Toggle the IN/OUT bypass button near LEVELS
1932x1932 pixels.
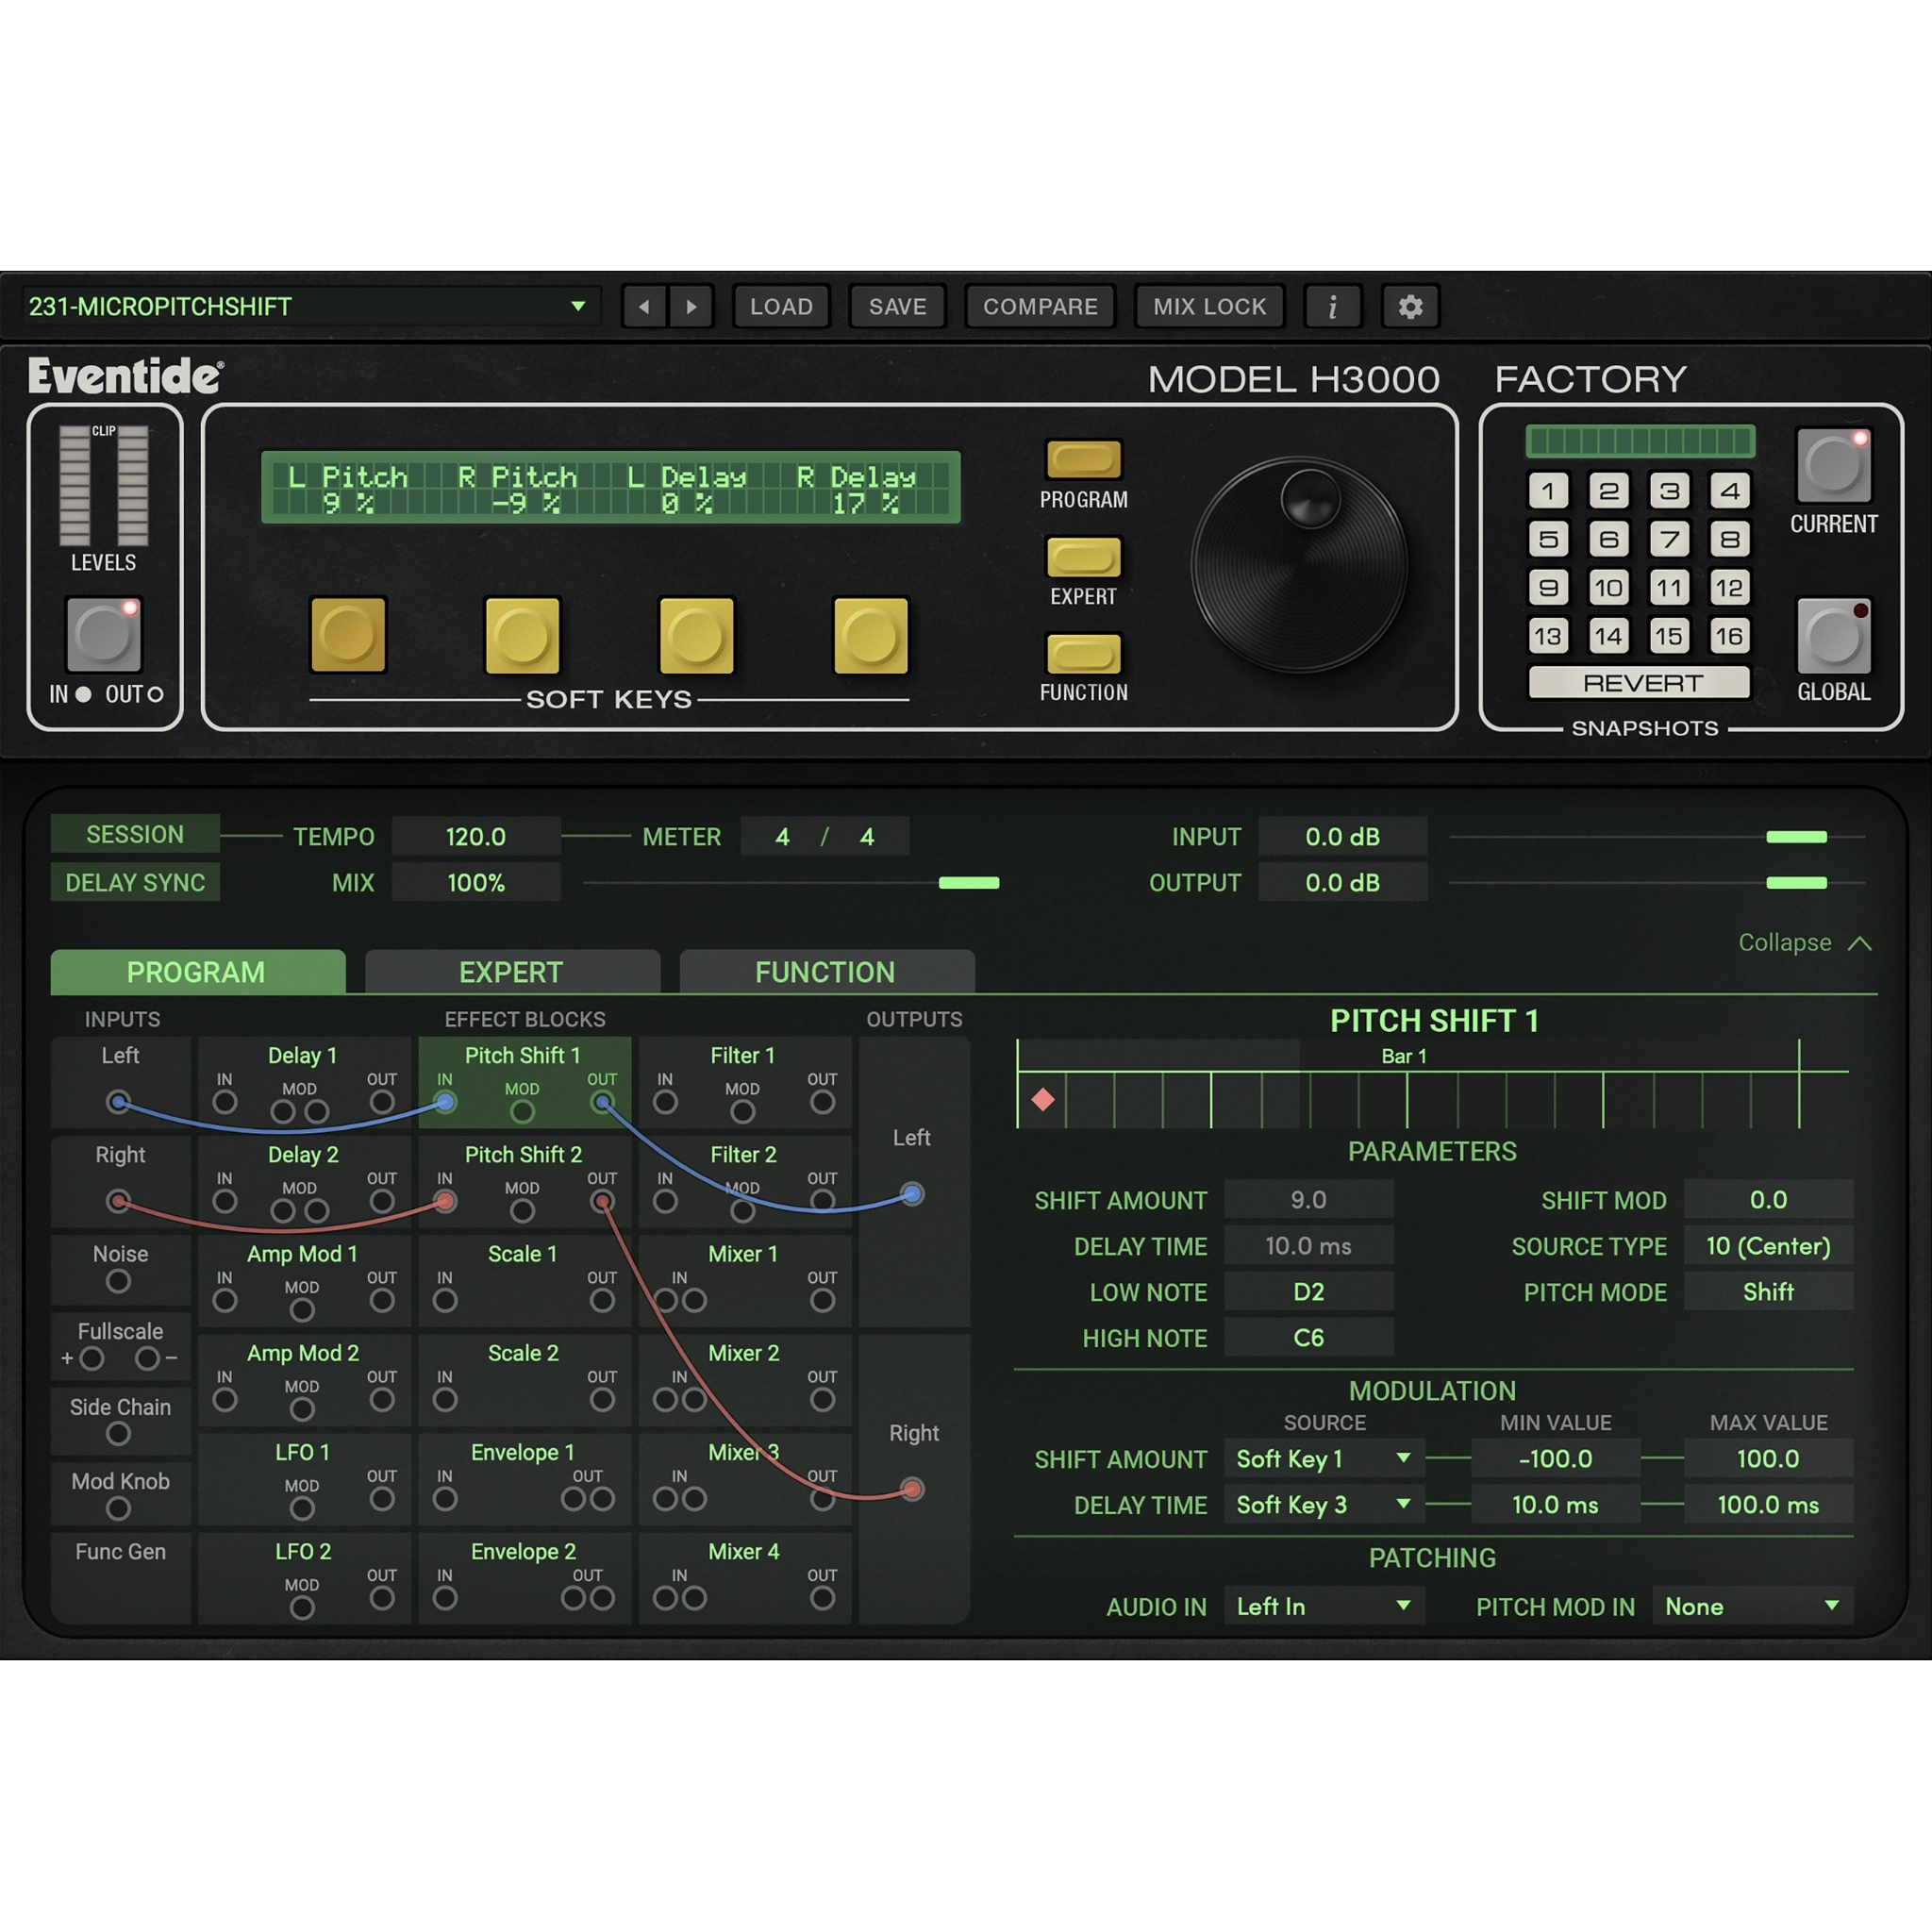103,634
